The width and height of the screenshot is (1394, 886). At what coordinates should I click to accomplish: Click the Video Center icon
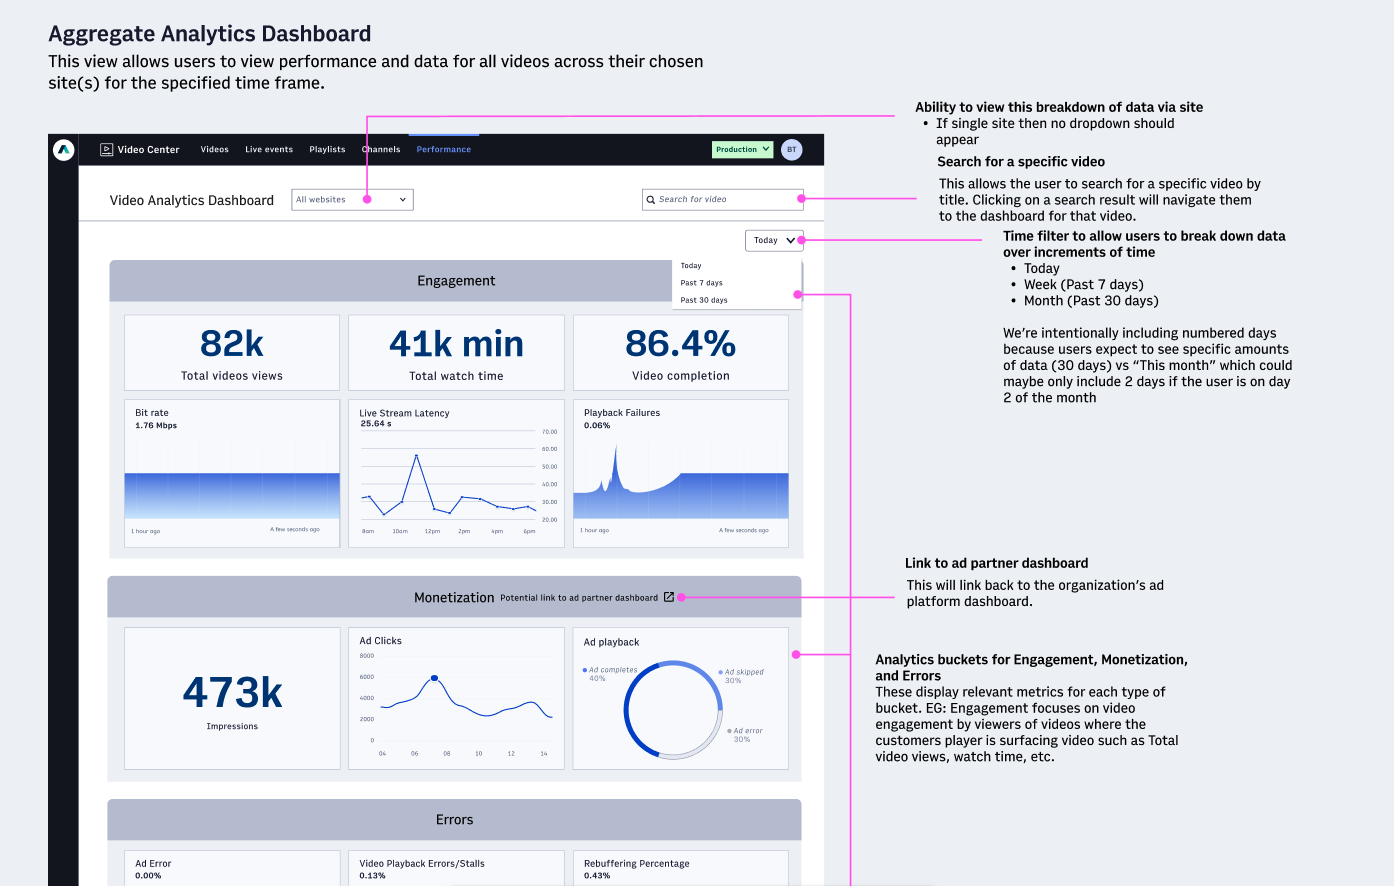click(106, 150)
